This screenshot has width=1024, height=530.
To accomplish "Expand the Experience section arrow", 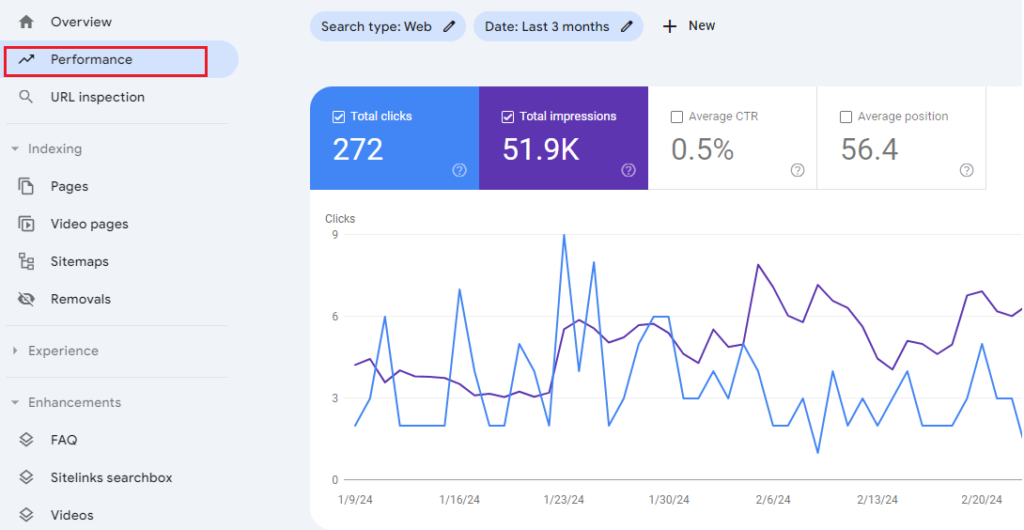I will pyautogui.click(x=15, y=351).
